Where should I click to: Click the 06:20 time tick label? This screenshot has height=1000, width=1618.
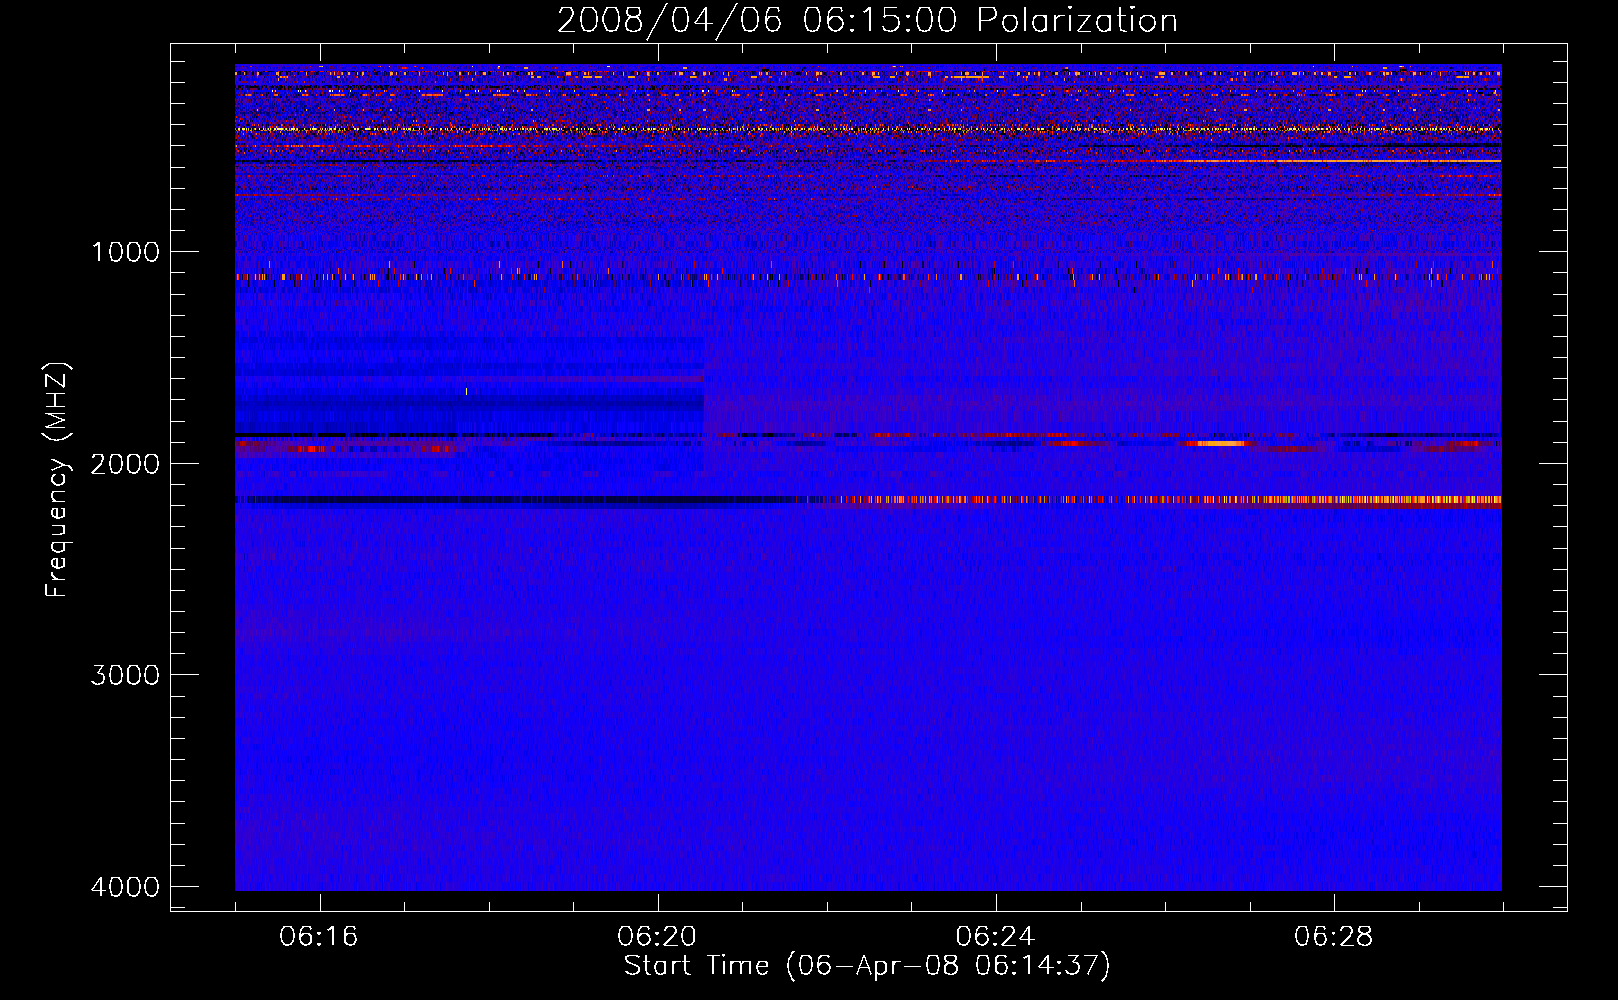coord(657,937)
